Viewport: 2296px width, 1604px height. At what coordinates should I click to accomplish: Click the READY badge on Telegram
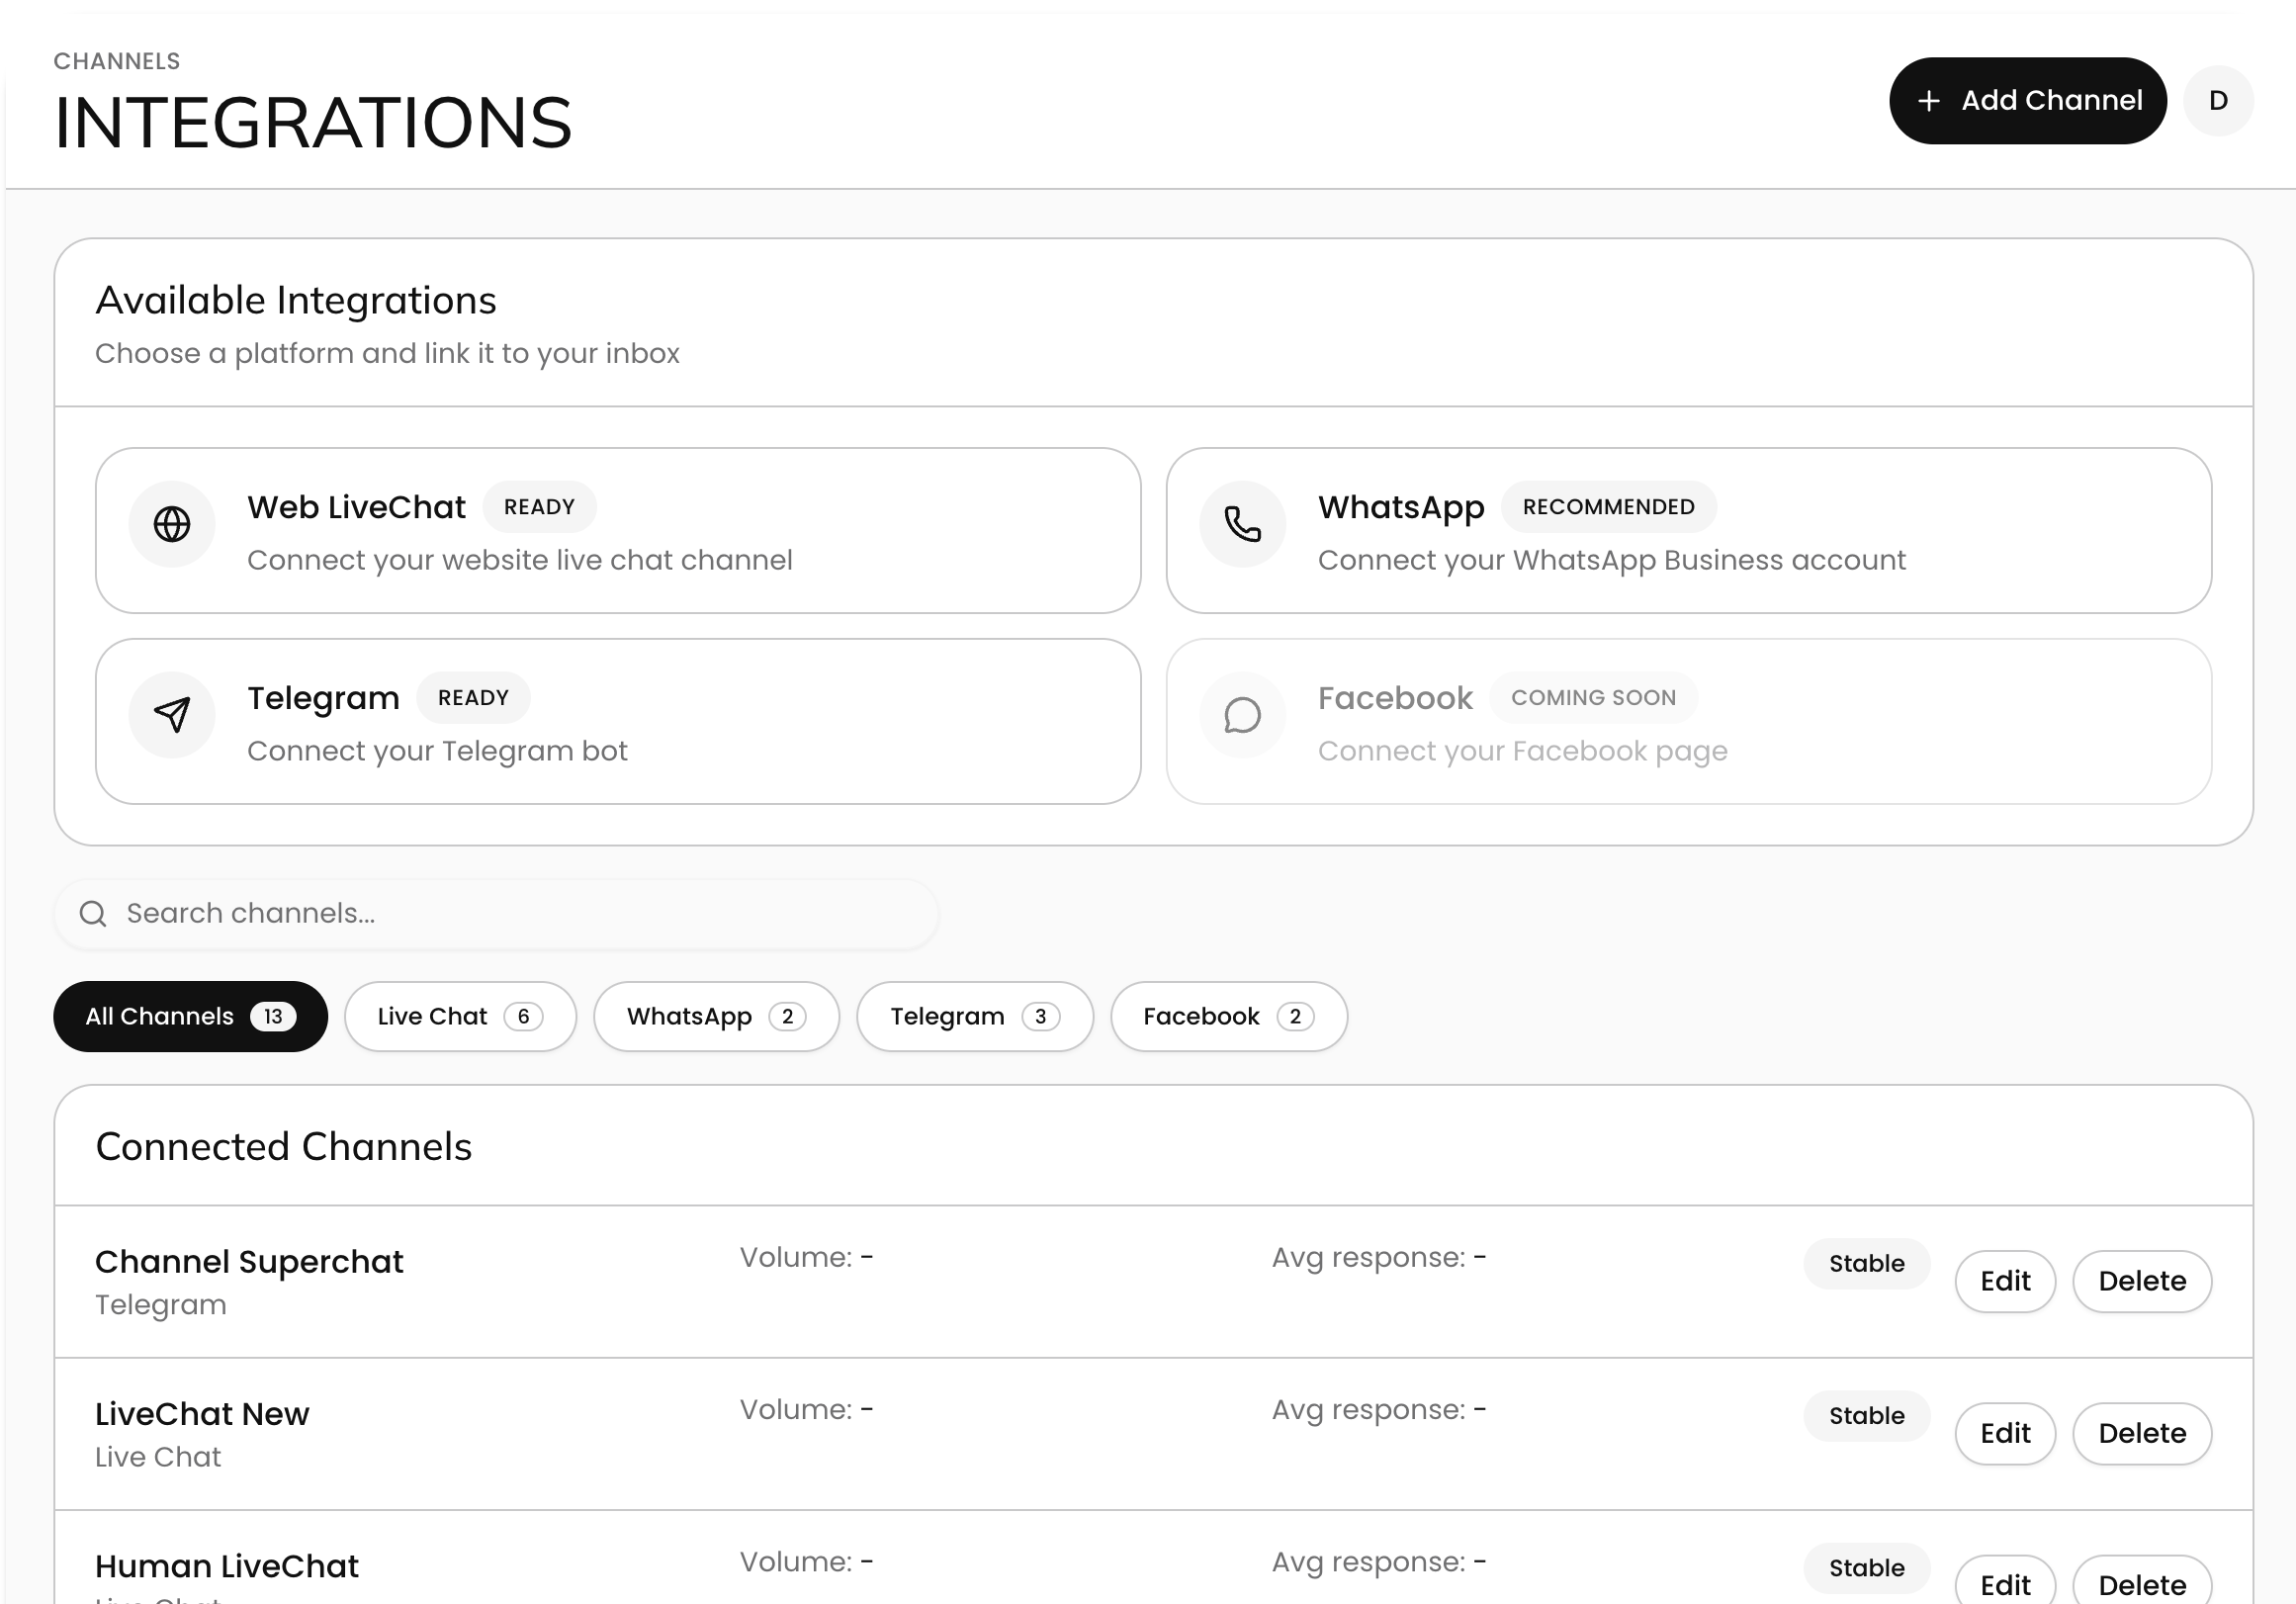point(473,698)
